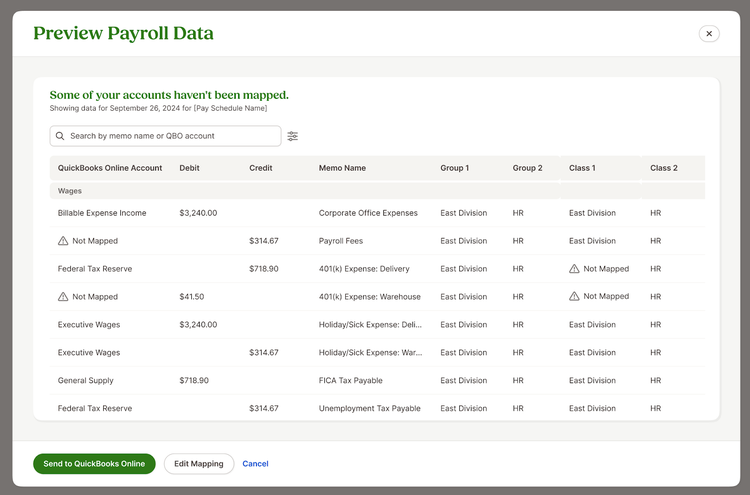Click Not Mapped text in Payroll Fees row
Image resolution: width=750 pixels, height=495 pixels.
(95, 241)
